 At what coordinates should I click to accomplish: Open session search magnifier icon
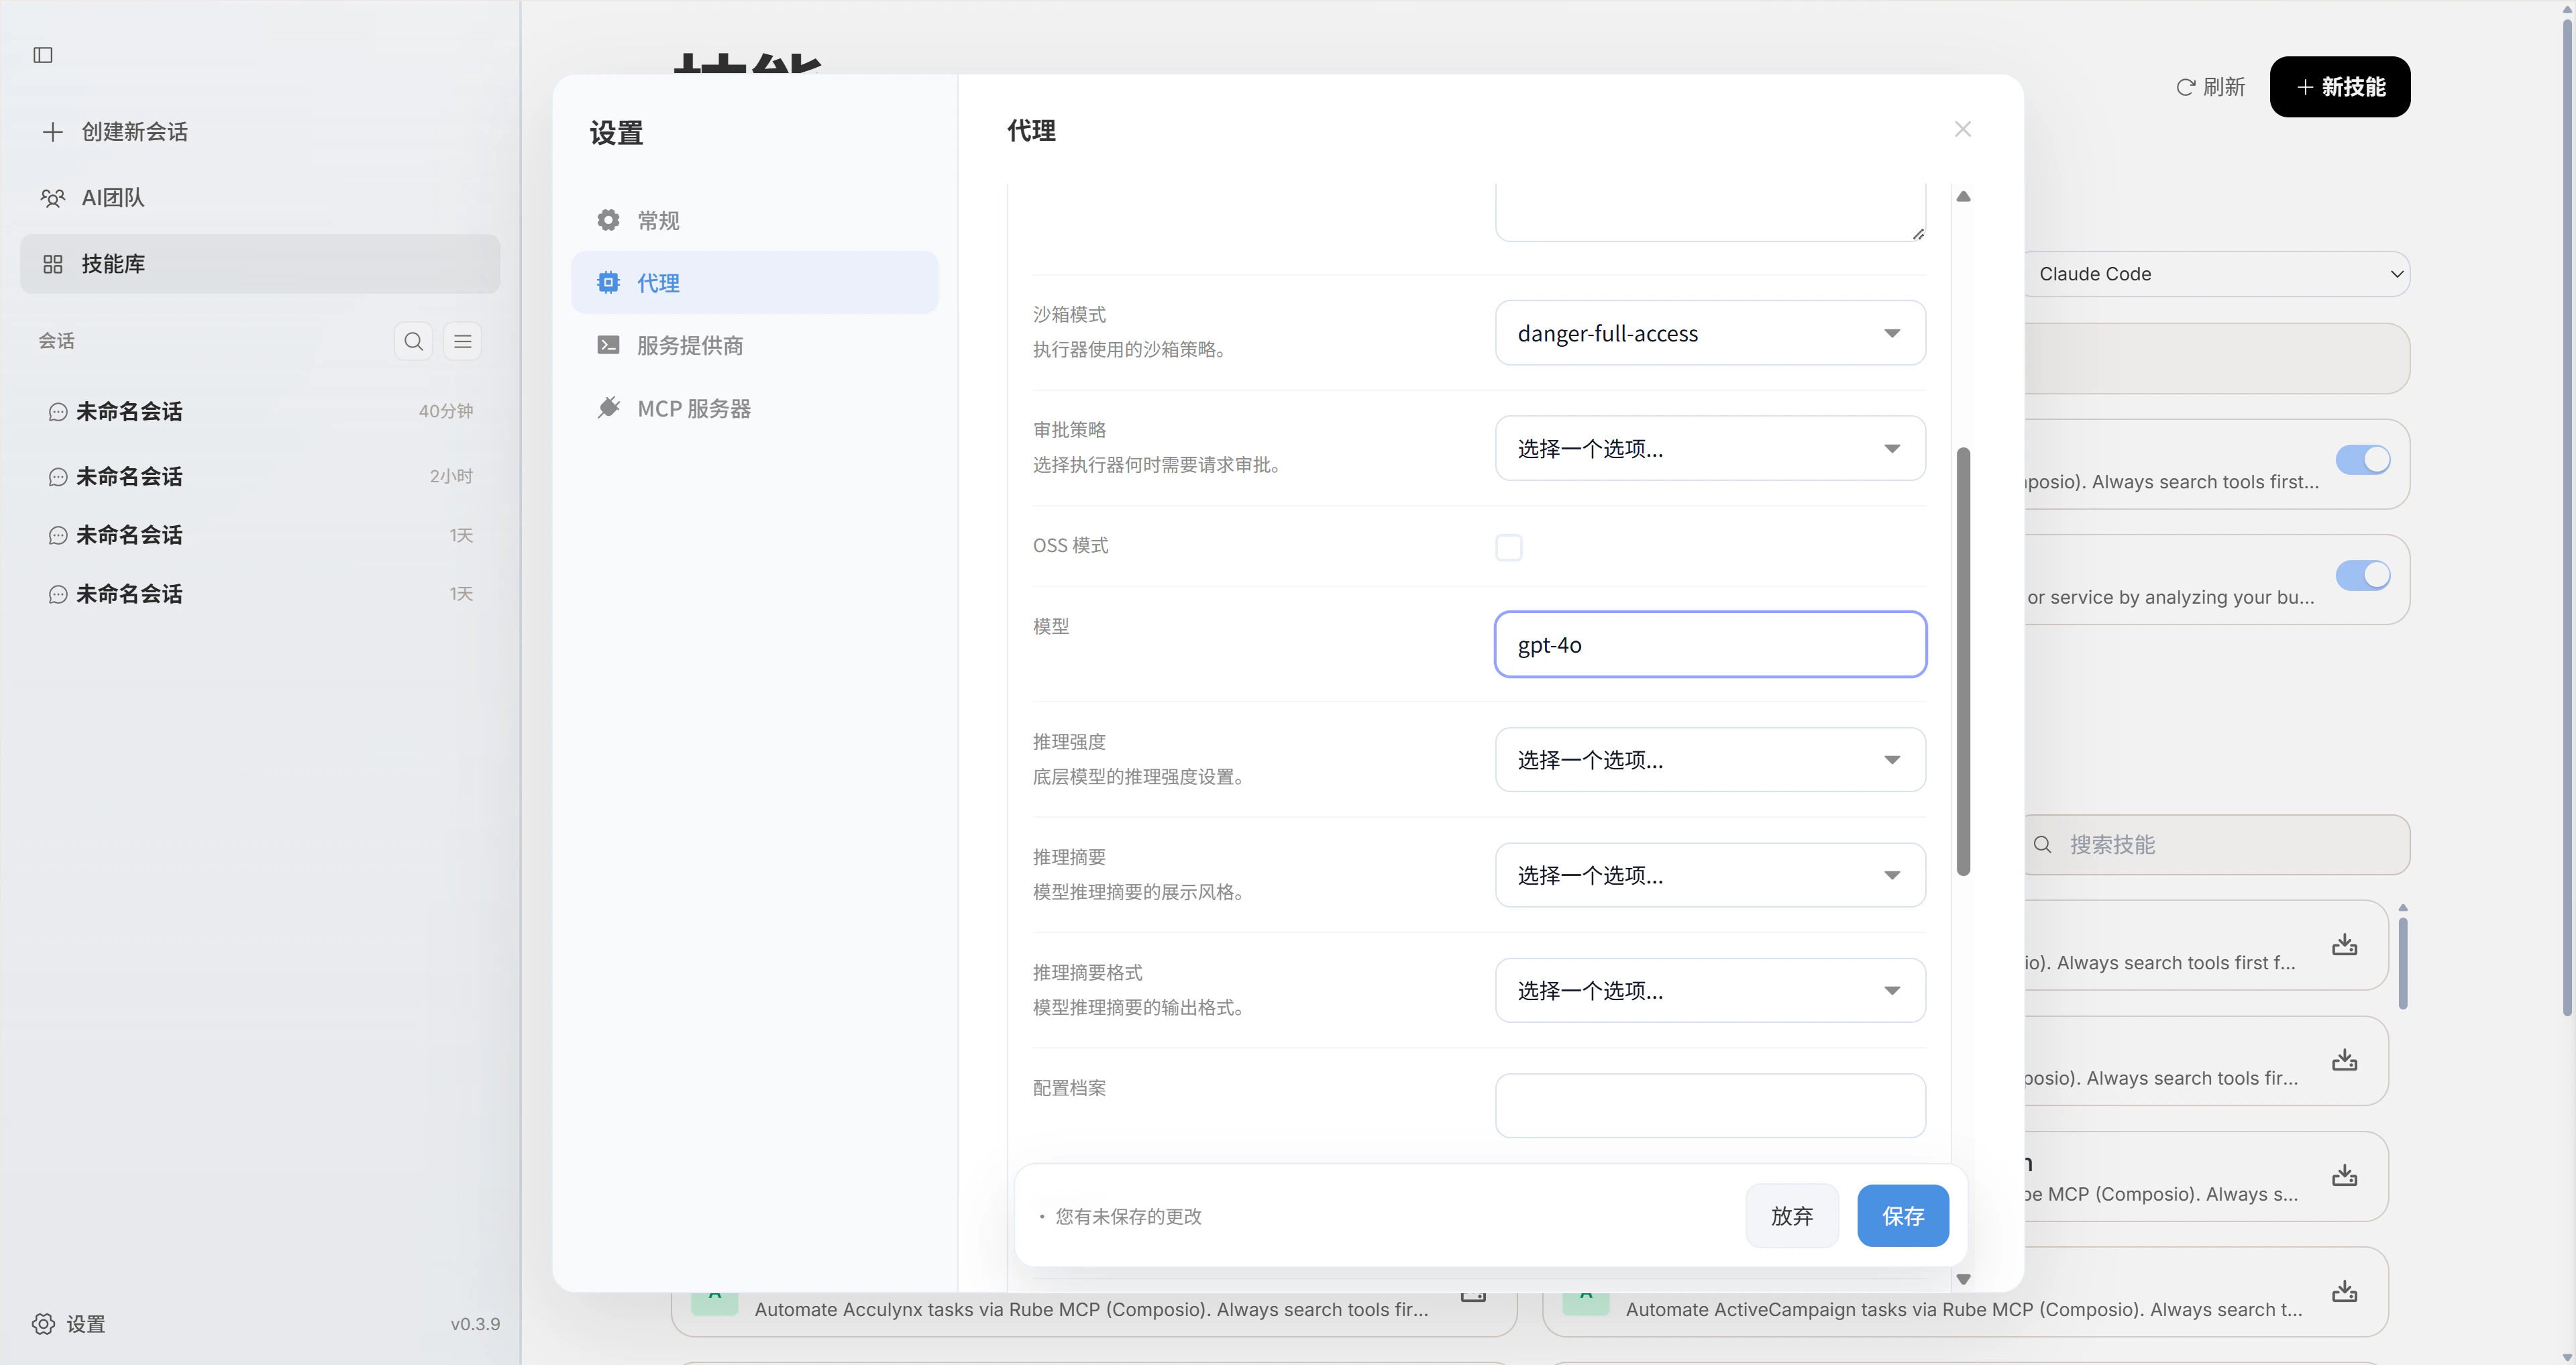(413, 341)
